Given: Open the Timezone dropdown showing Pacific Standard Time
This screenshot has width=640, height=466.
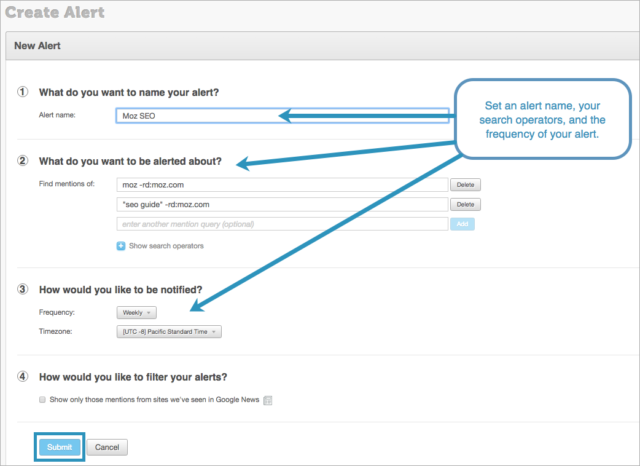Looking at the screenshot, I should point(168,332).
